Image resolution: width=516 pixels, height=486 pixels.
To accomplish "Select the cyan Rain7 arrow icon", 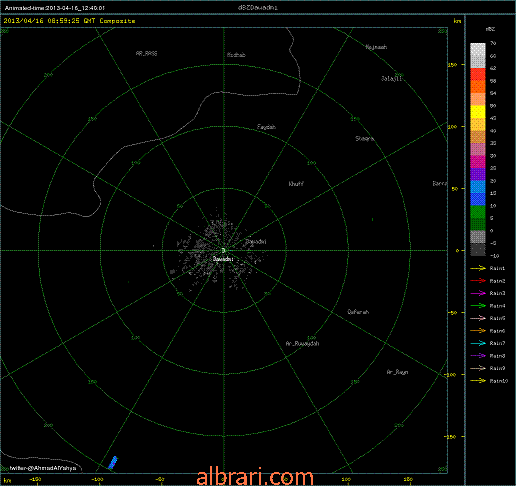I will point(478,343).
